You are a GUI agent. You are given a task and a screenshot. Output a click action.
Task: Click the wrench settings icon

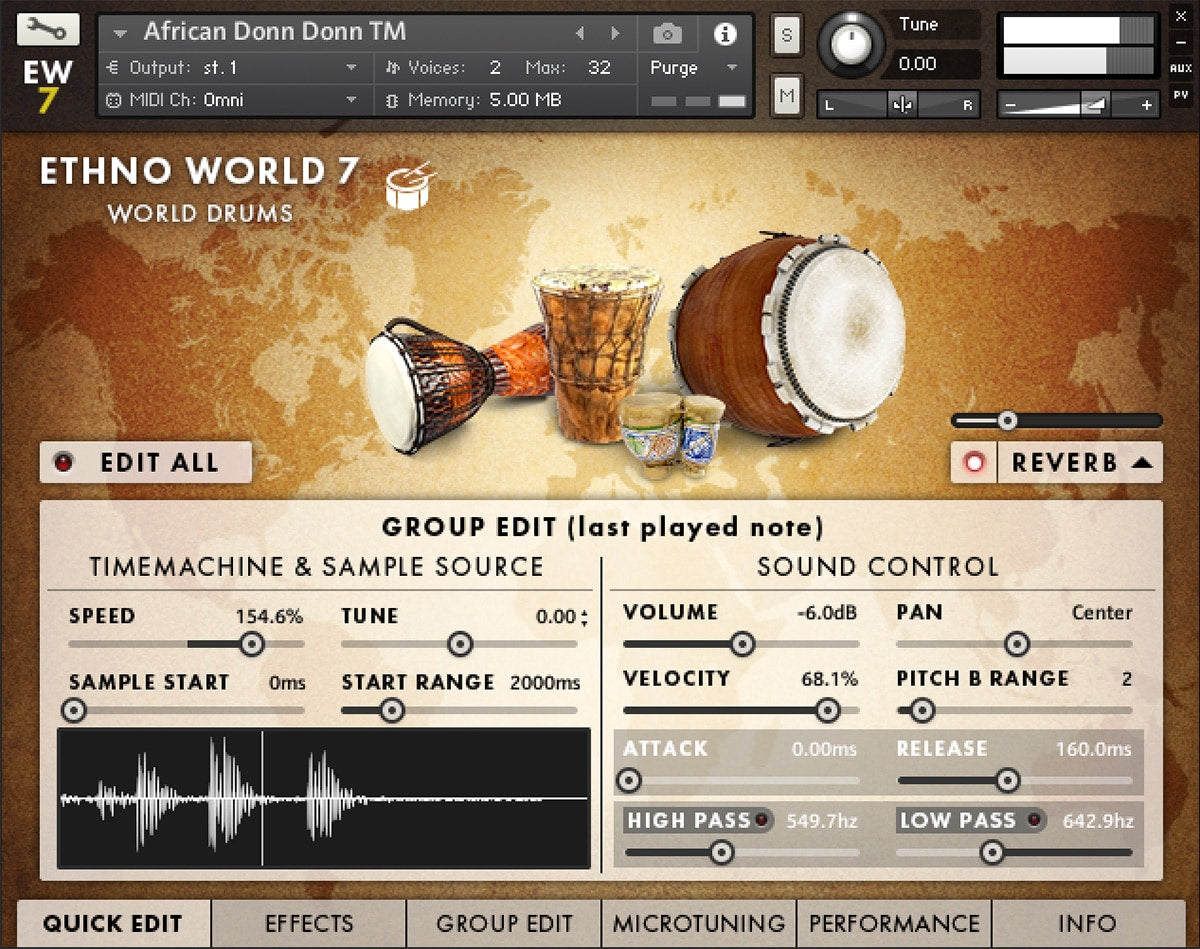point(46,29)
